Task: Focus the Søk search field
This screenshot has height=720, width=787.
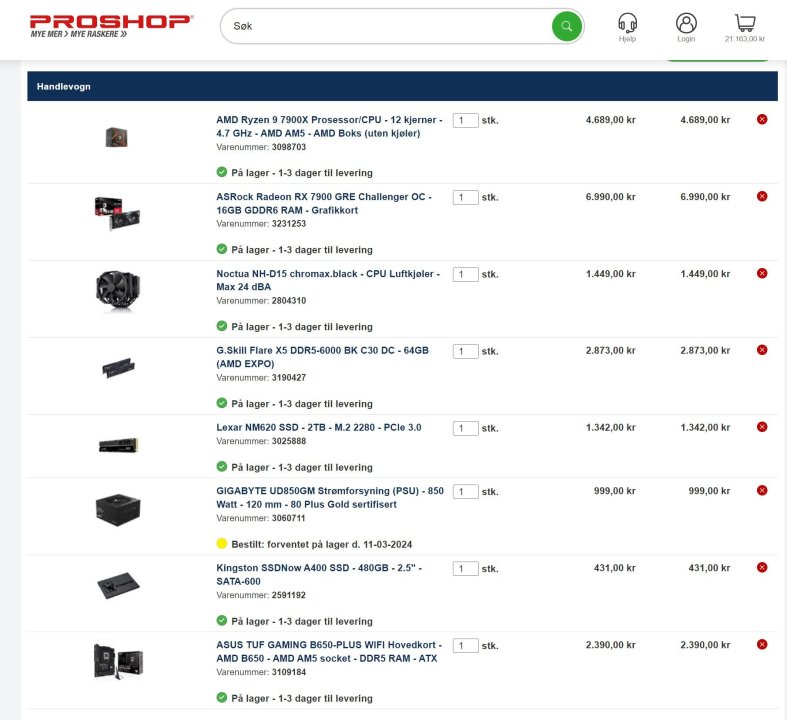Action: click(x=386, y=26)
